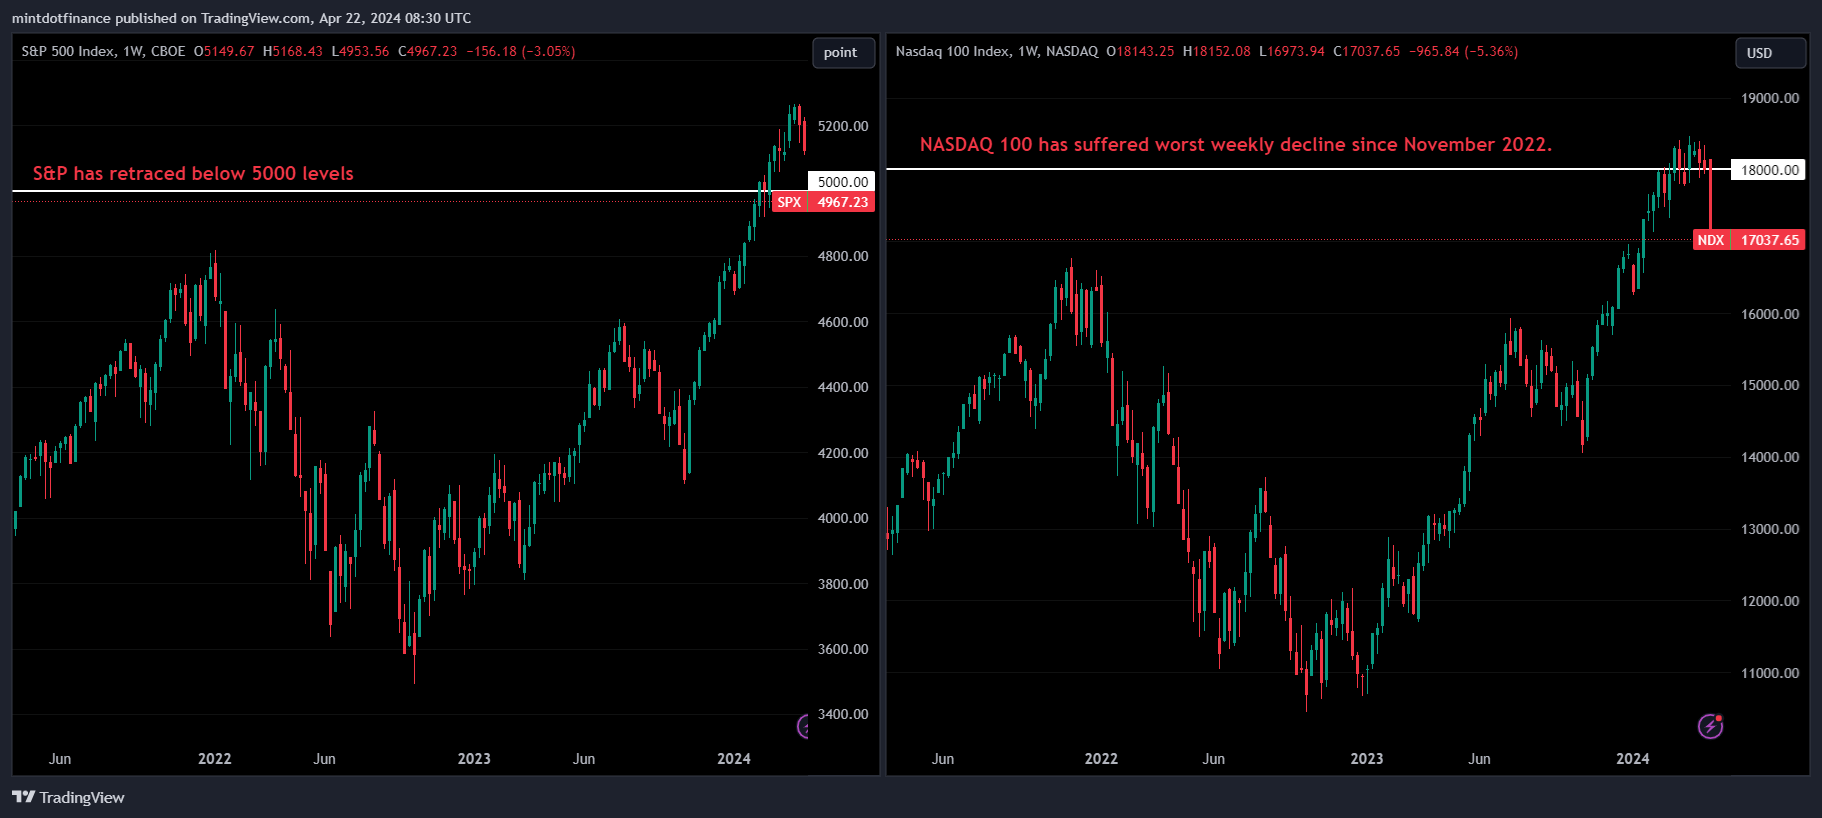Click the Nasdaq change value −965.84 (−5.36%)
This screenshot has width=1822, height=818.
point(1463,51)
